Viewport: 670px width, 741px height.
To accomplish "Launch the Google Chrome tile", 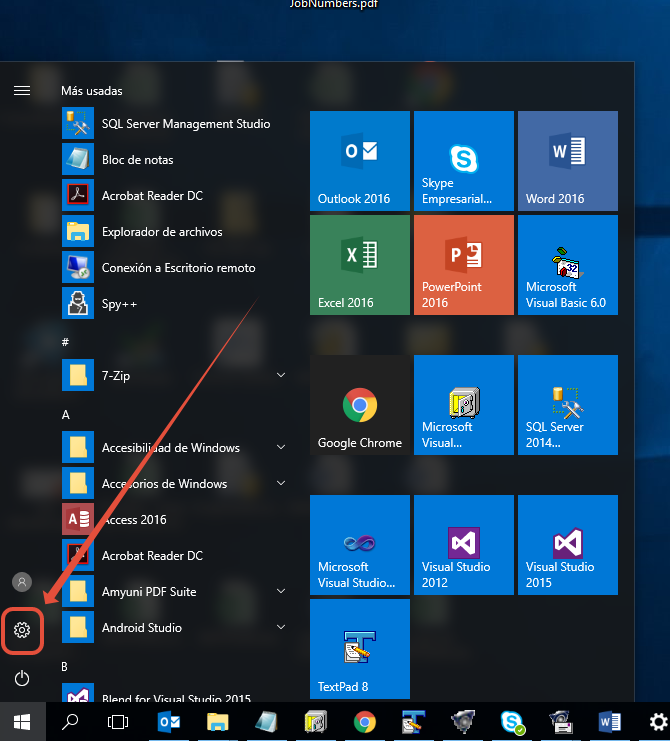I will coord(360,405).
